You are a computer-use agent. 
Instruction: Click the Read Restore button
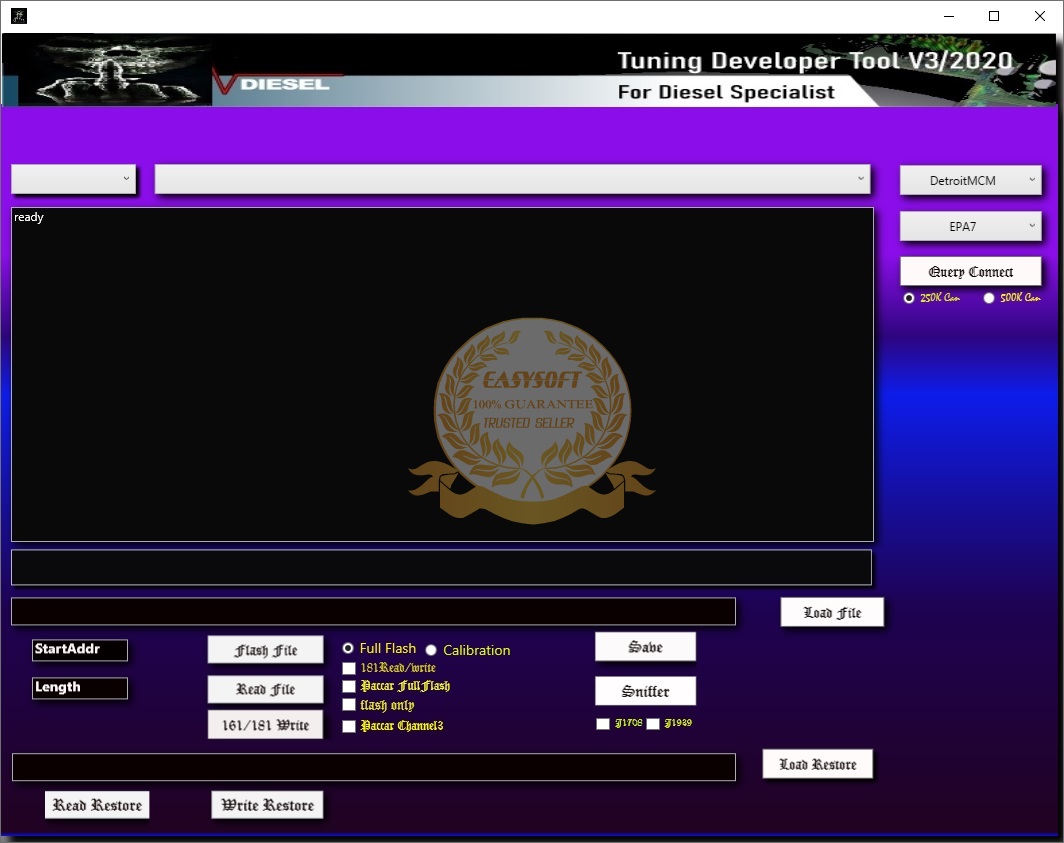97,805
